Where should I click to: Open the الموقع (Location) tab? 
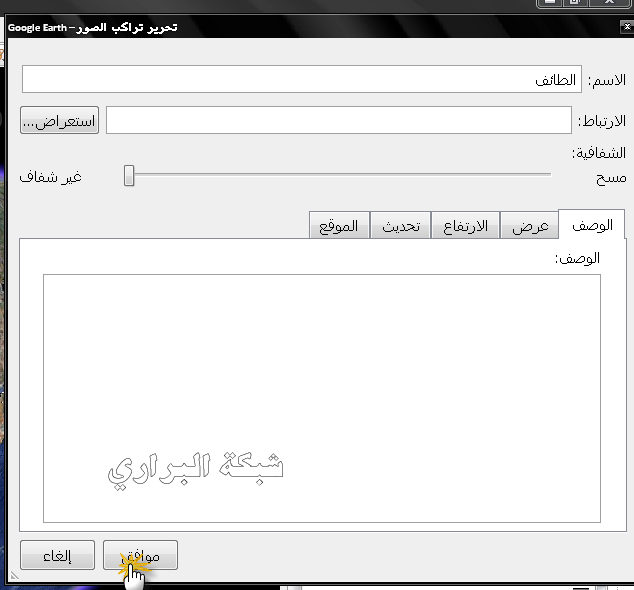339,226
